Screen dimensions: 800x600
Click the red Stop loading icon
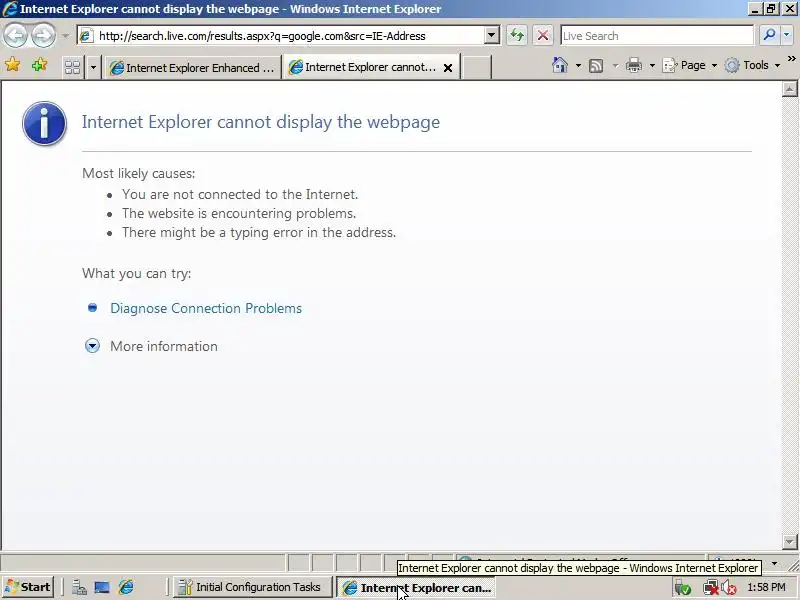[x=543, y=35]
